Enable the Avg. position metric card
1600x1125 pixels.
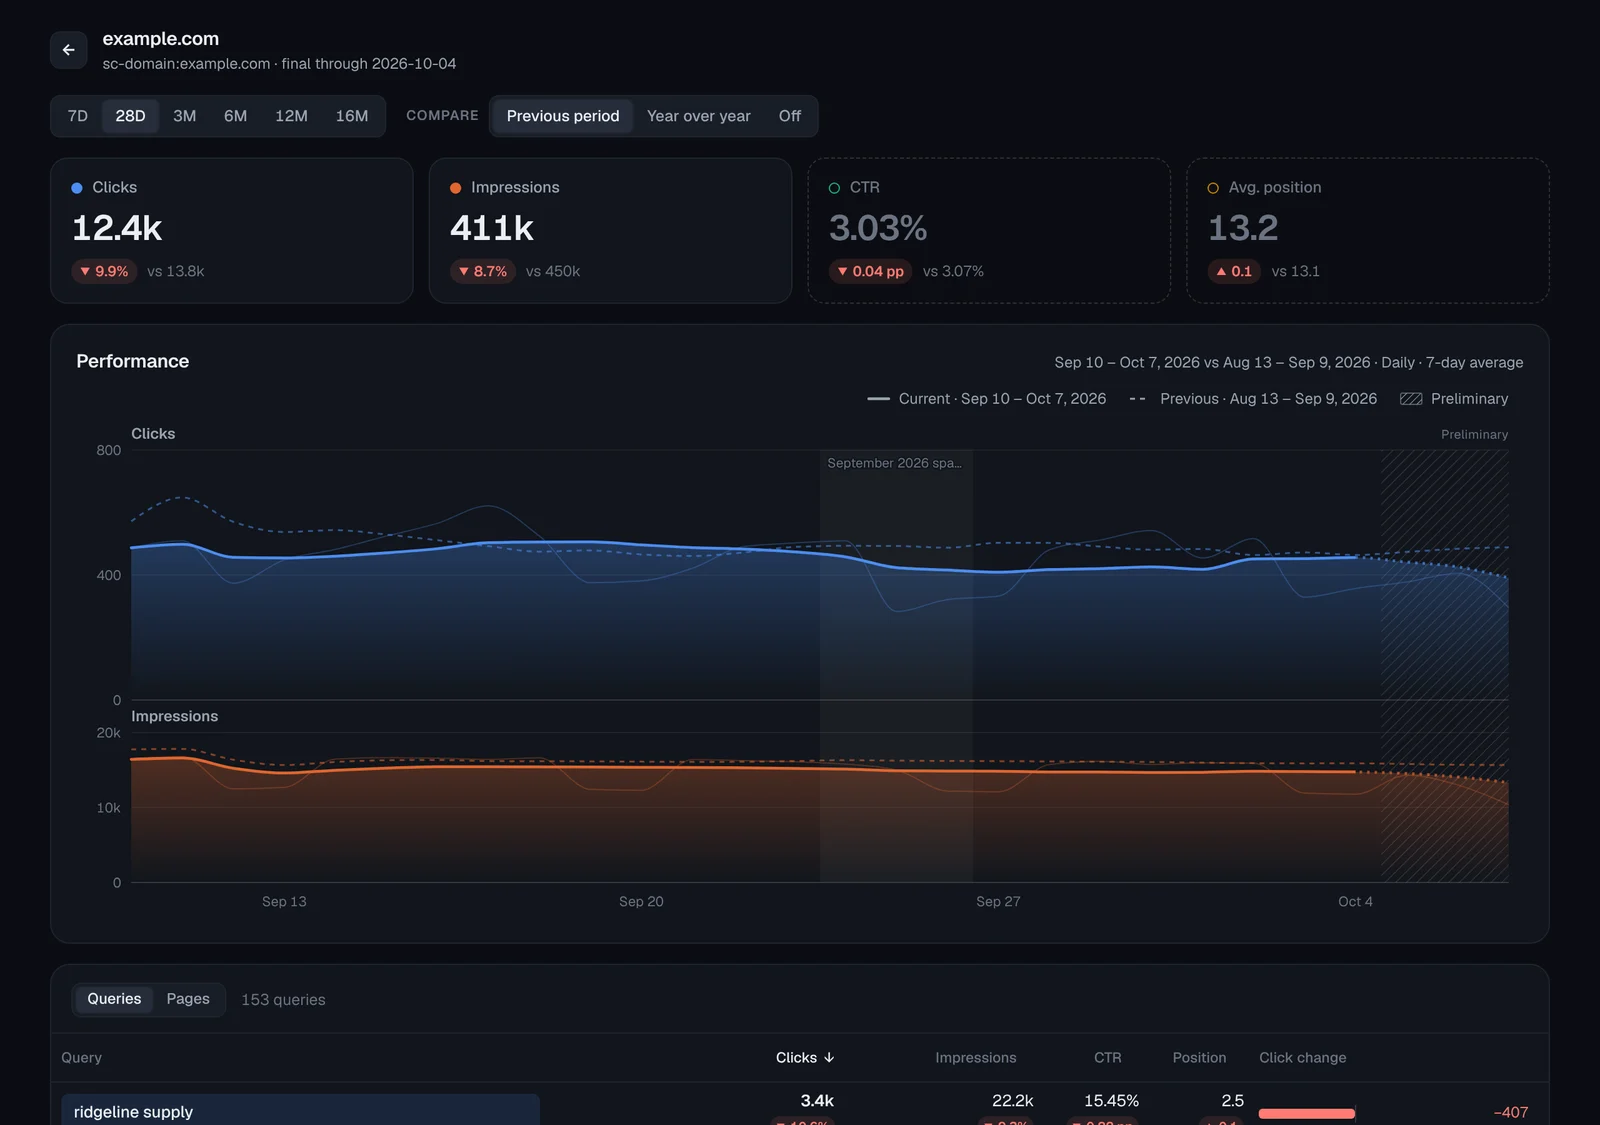(x=1368, y=230)
